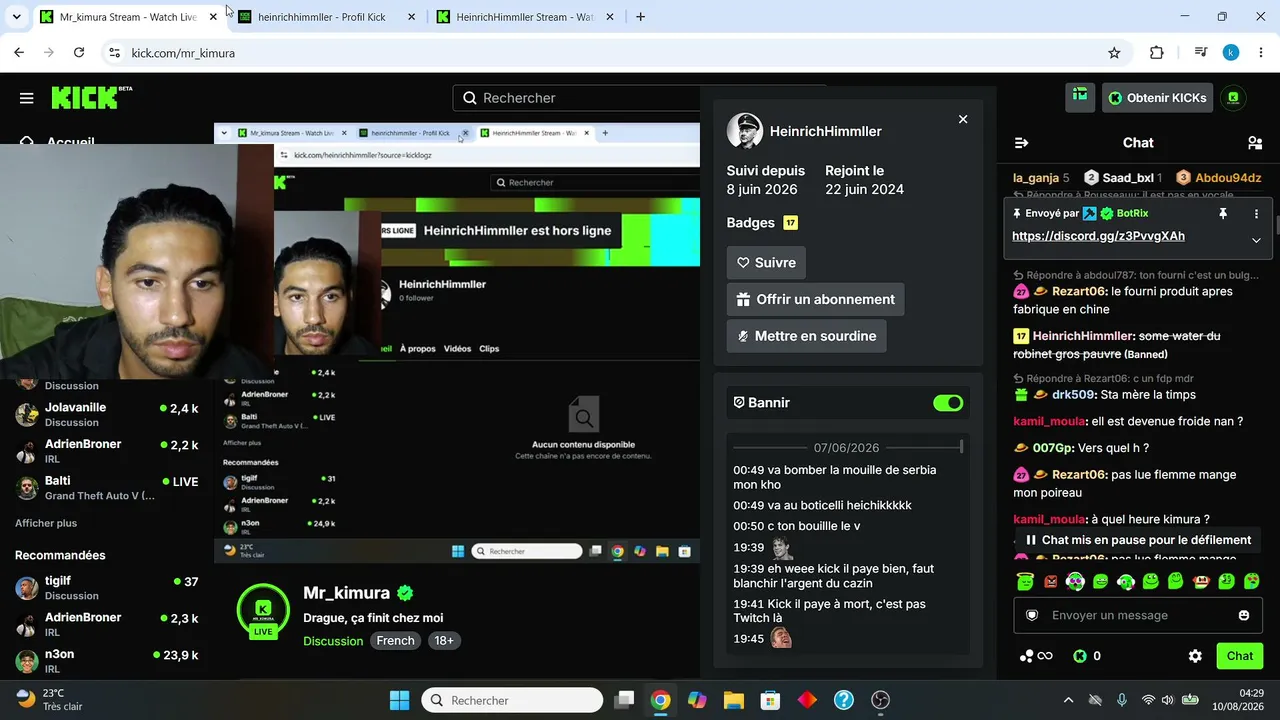The height and width of the screenshot is (720, 1280).
Task: Select the 18+ stream tag
Action: pyautogui.click(x=444, y=641)
